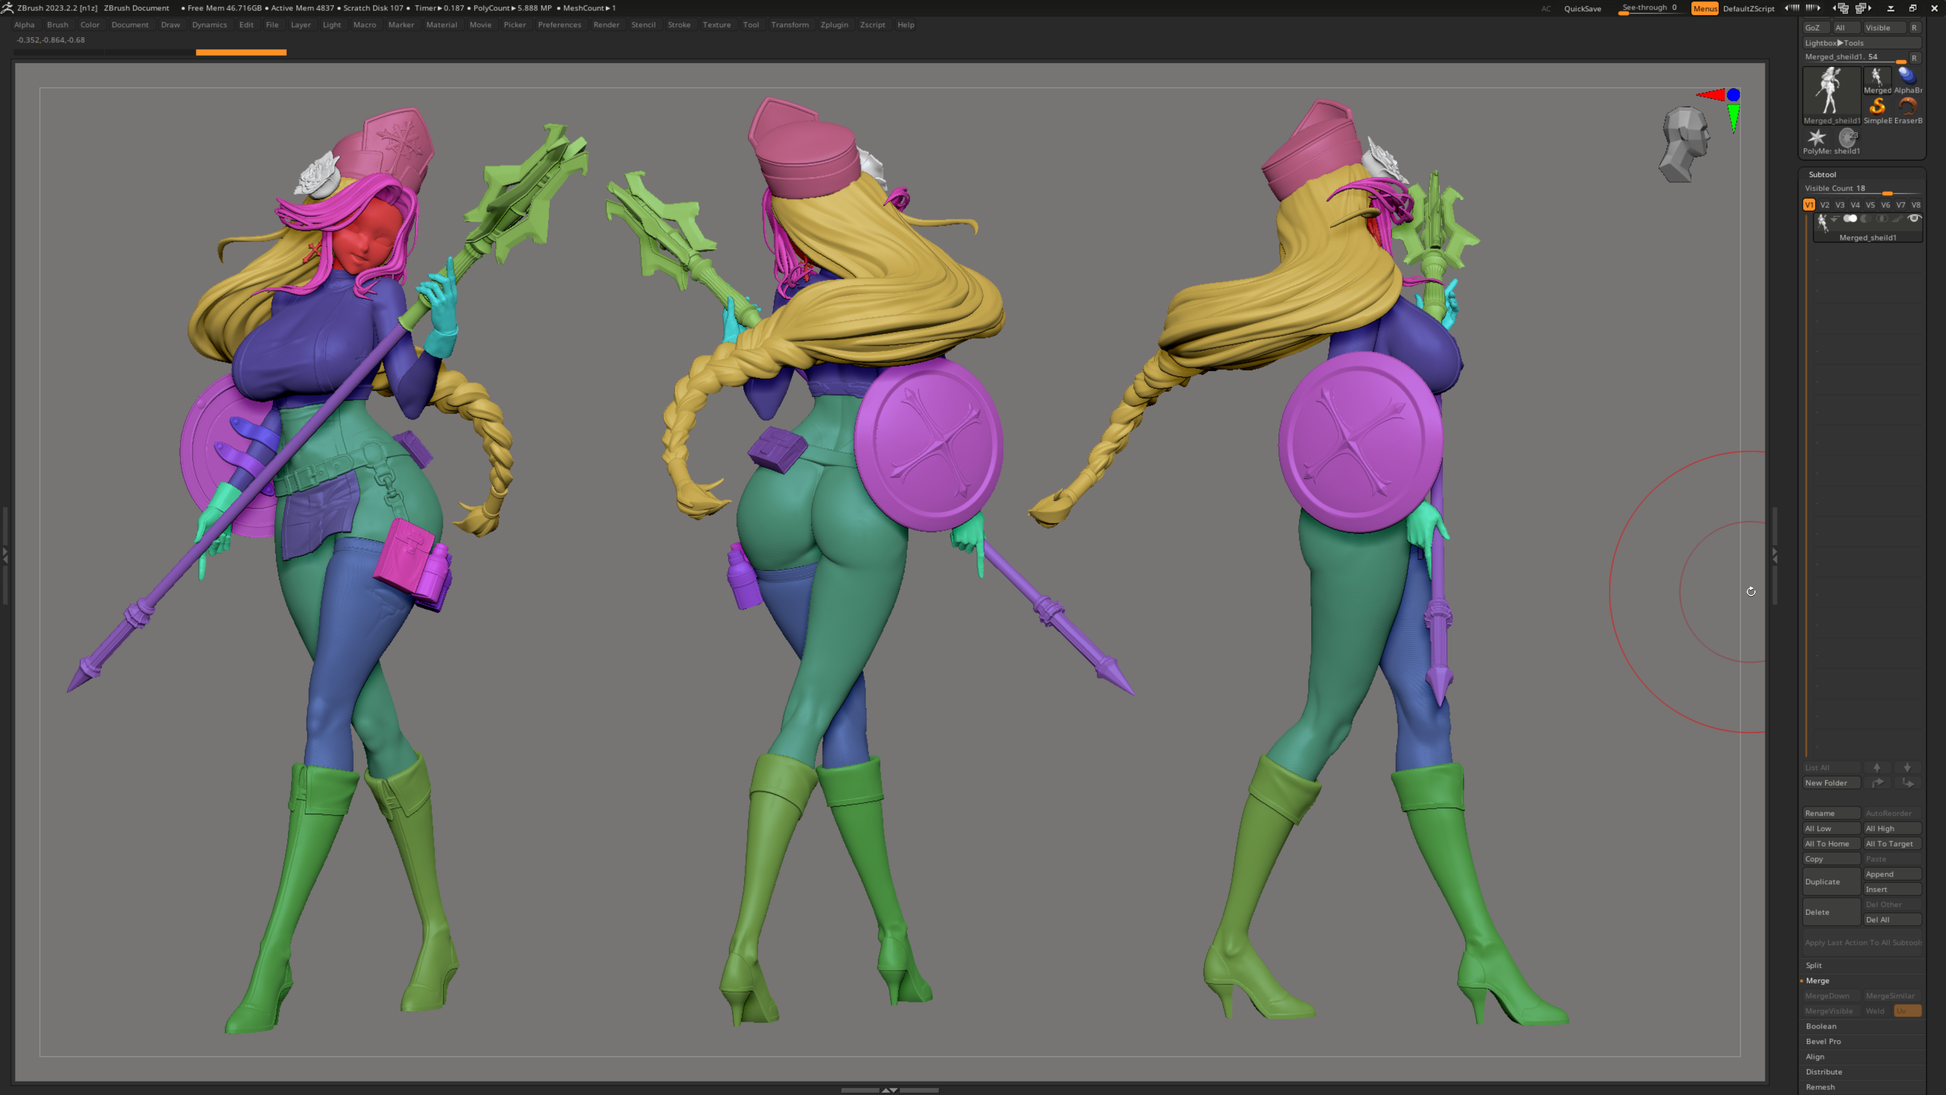Select the PolyMesh3D star tool

[1817, 138]
